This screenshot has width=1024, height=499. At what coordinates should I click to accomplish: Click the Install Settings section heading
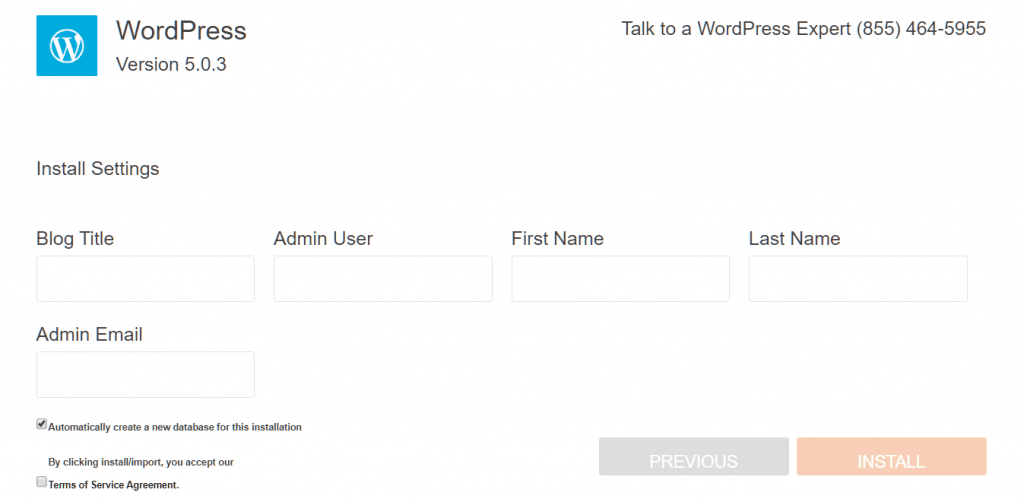98,169
